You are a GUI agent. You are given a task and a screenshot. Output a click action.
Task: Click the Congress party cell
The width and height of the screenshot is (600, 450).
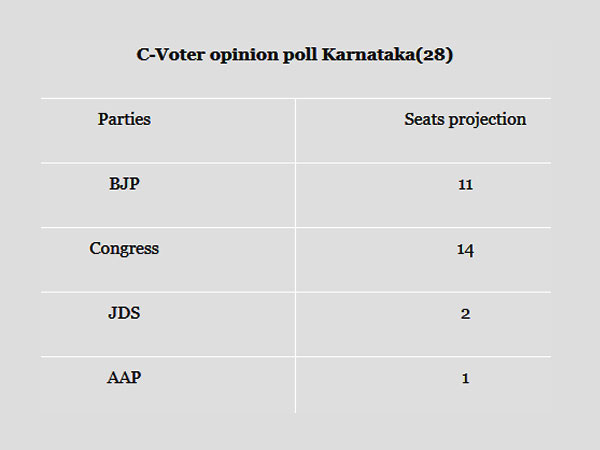[x=124, y=249]
